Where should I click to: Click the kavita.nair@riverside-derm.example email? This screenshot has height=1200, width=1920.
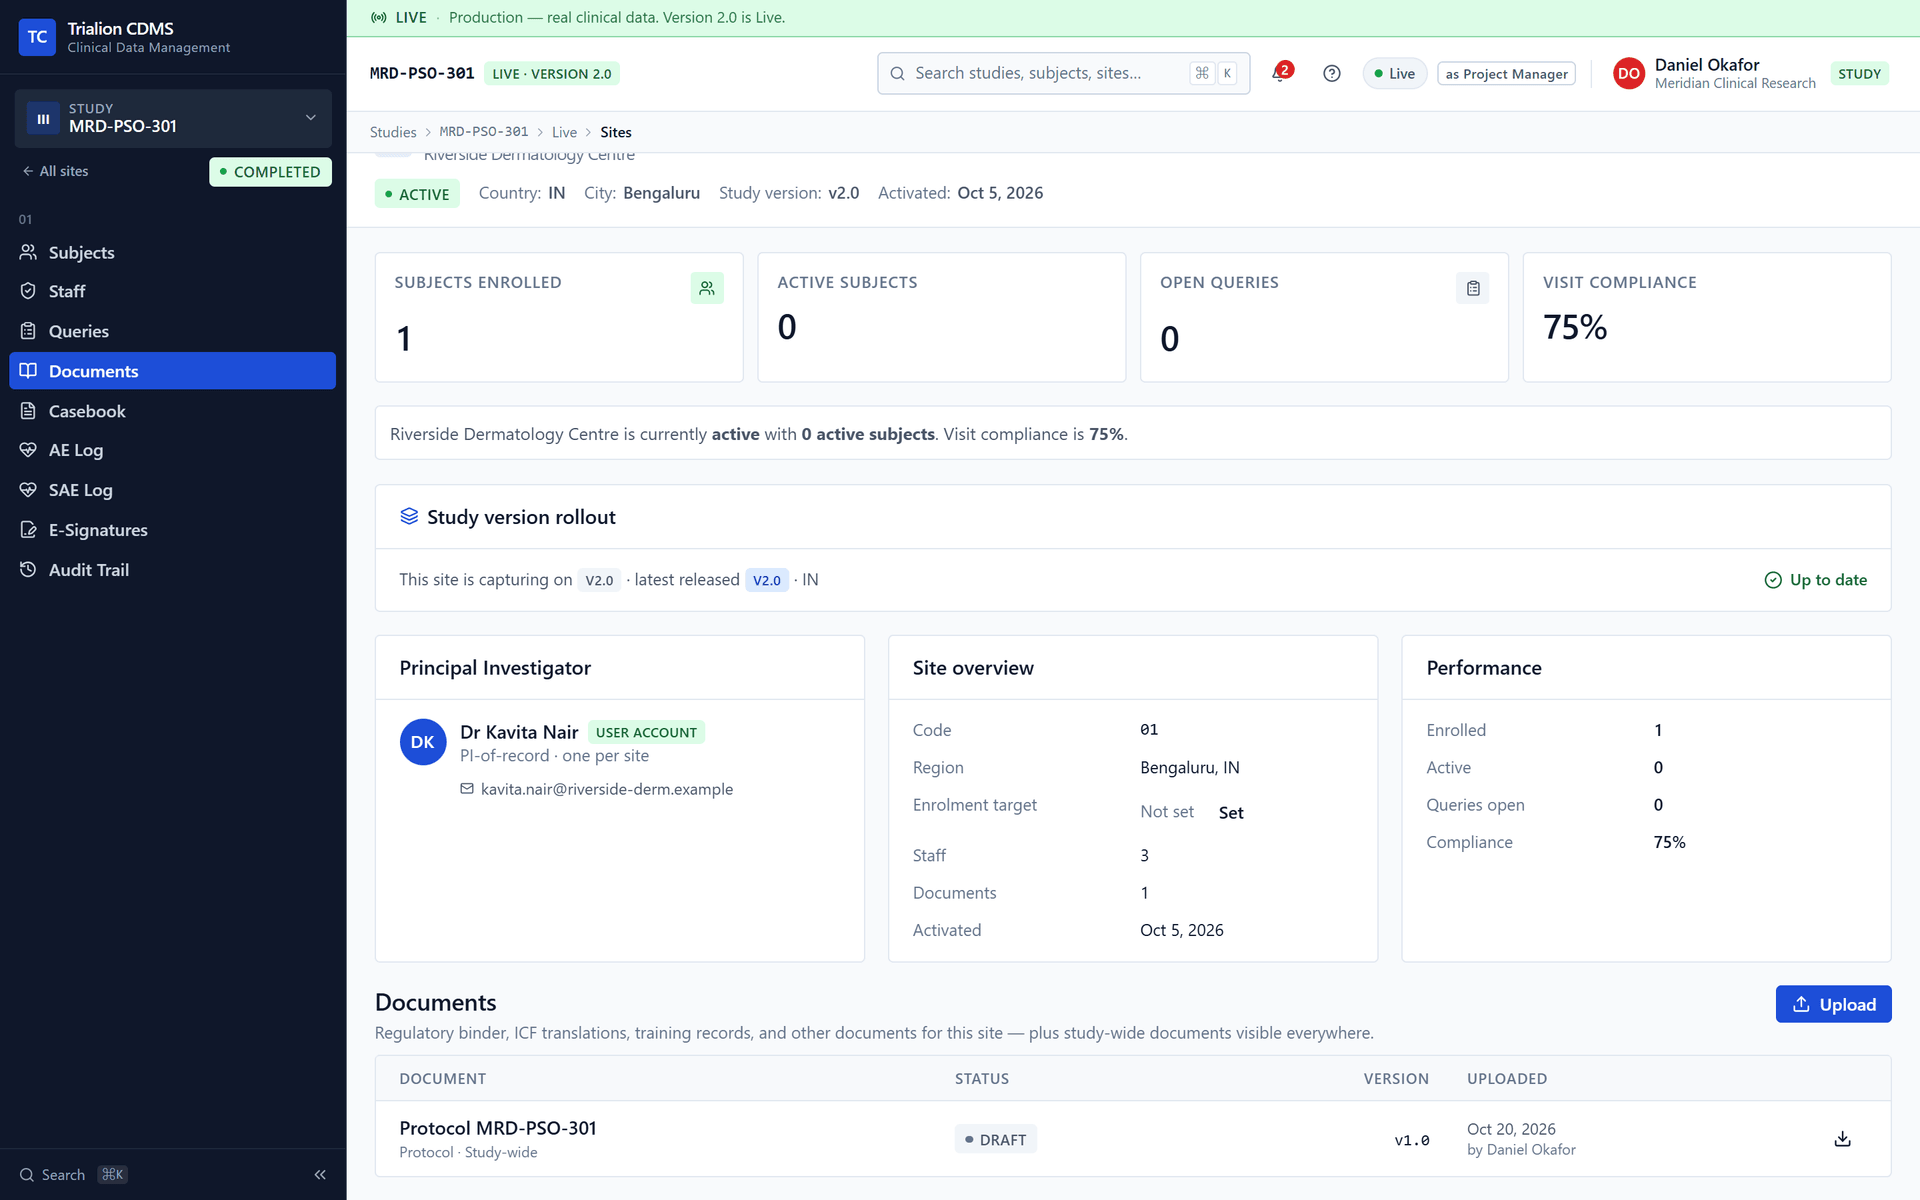click(607, 789)
